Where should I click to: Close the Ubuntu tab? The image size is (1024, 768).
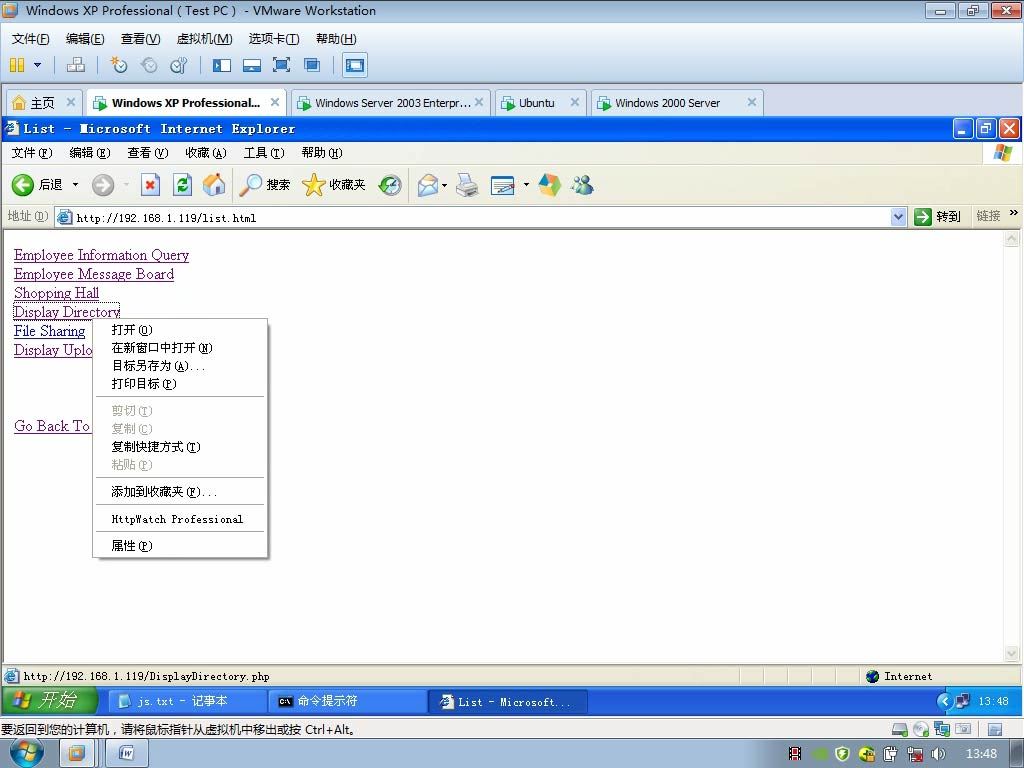click(575, 102)
